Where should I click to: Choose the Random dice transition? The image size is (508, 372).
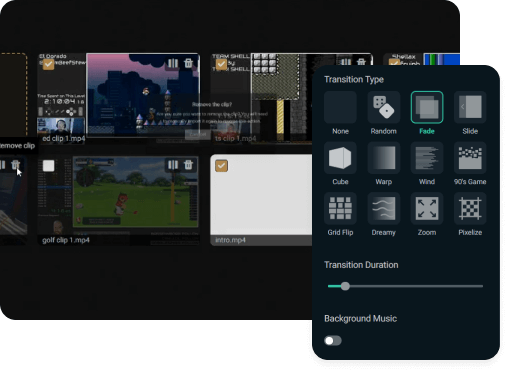(x=383, y=107)
